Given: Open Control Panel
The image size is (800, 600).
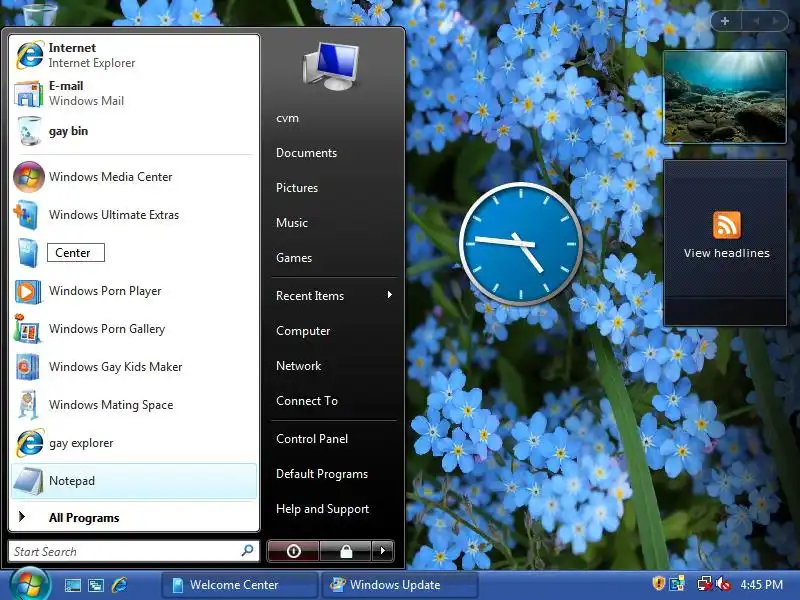Looking at the screenshot, I should (312, 439).
